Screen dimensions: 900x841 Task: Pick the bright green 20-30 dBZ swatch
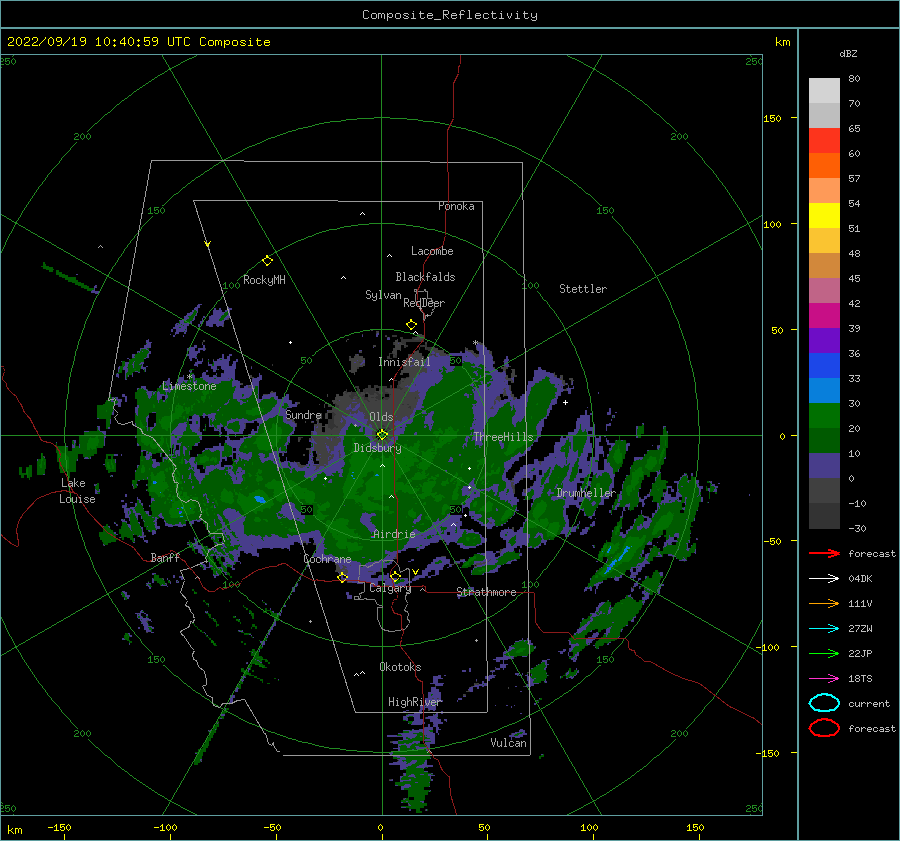[824, 416]
